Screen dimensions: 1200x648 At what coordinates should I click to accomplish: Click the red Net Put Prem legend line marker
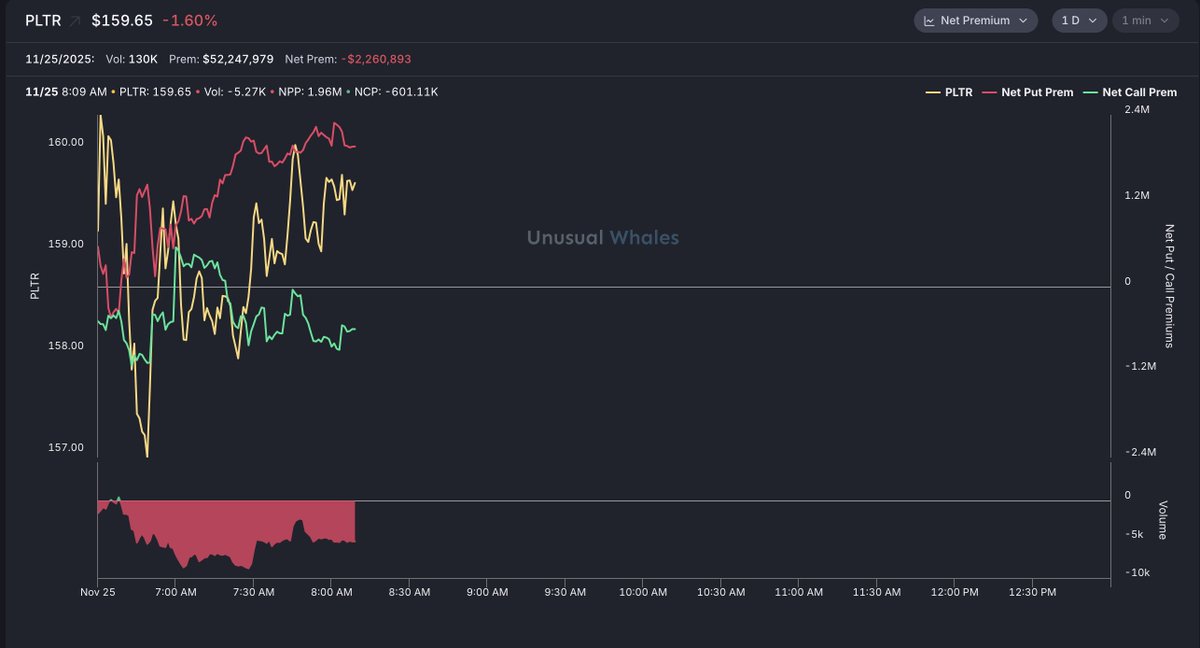coord(989,92)
